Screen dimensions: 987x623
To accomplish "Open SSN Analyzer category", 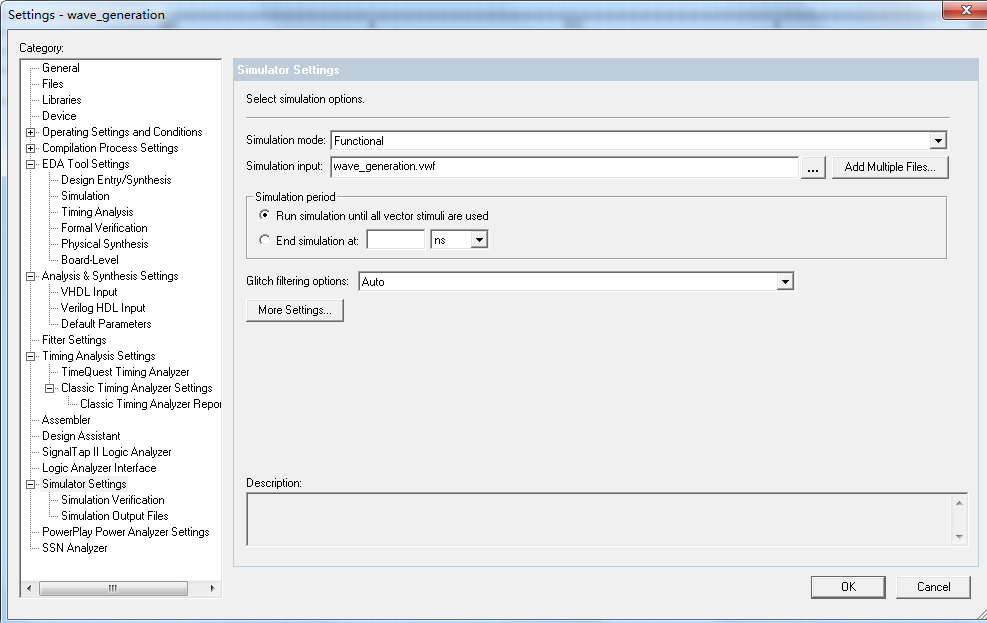I will click(x=74, y=548).
